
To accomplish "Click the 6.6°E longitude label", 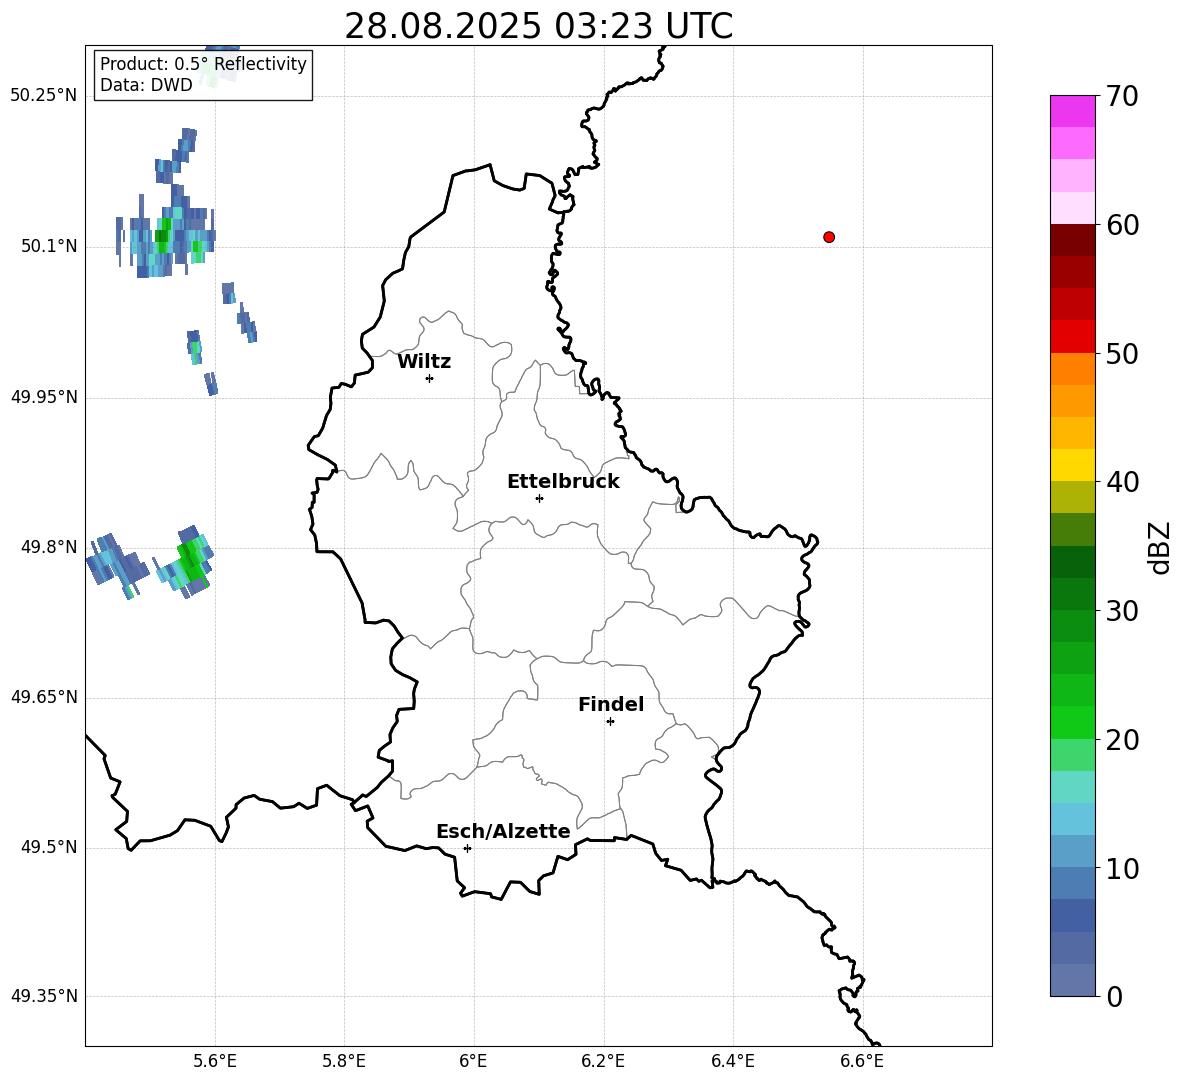I will click(x=862, y=1061).
